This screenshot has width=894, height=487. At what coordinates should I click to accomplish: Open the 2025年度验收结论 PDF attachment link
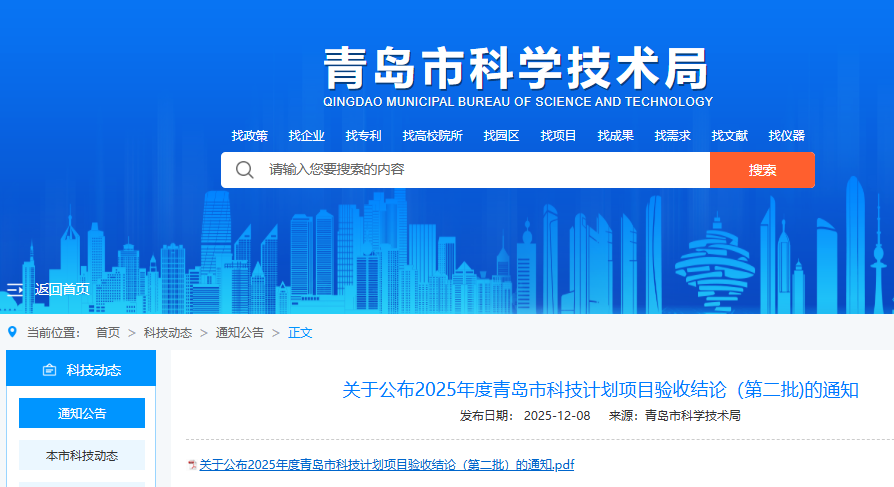[386, 465]
